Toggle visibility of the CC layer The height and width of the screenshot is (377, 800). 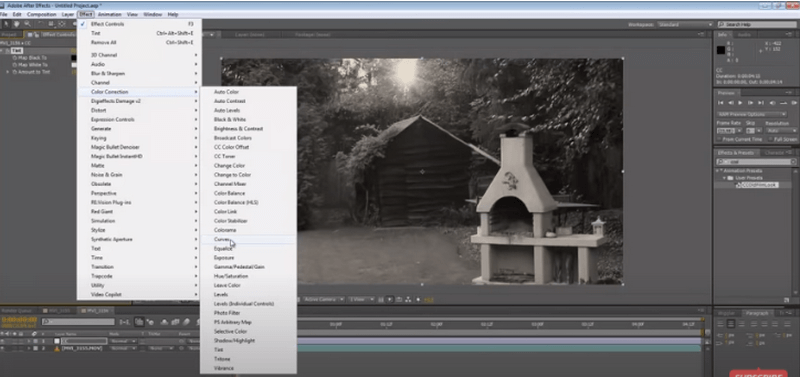tap(3, 341)
